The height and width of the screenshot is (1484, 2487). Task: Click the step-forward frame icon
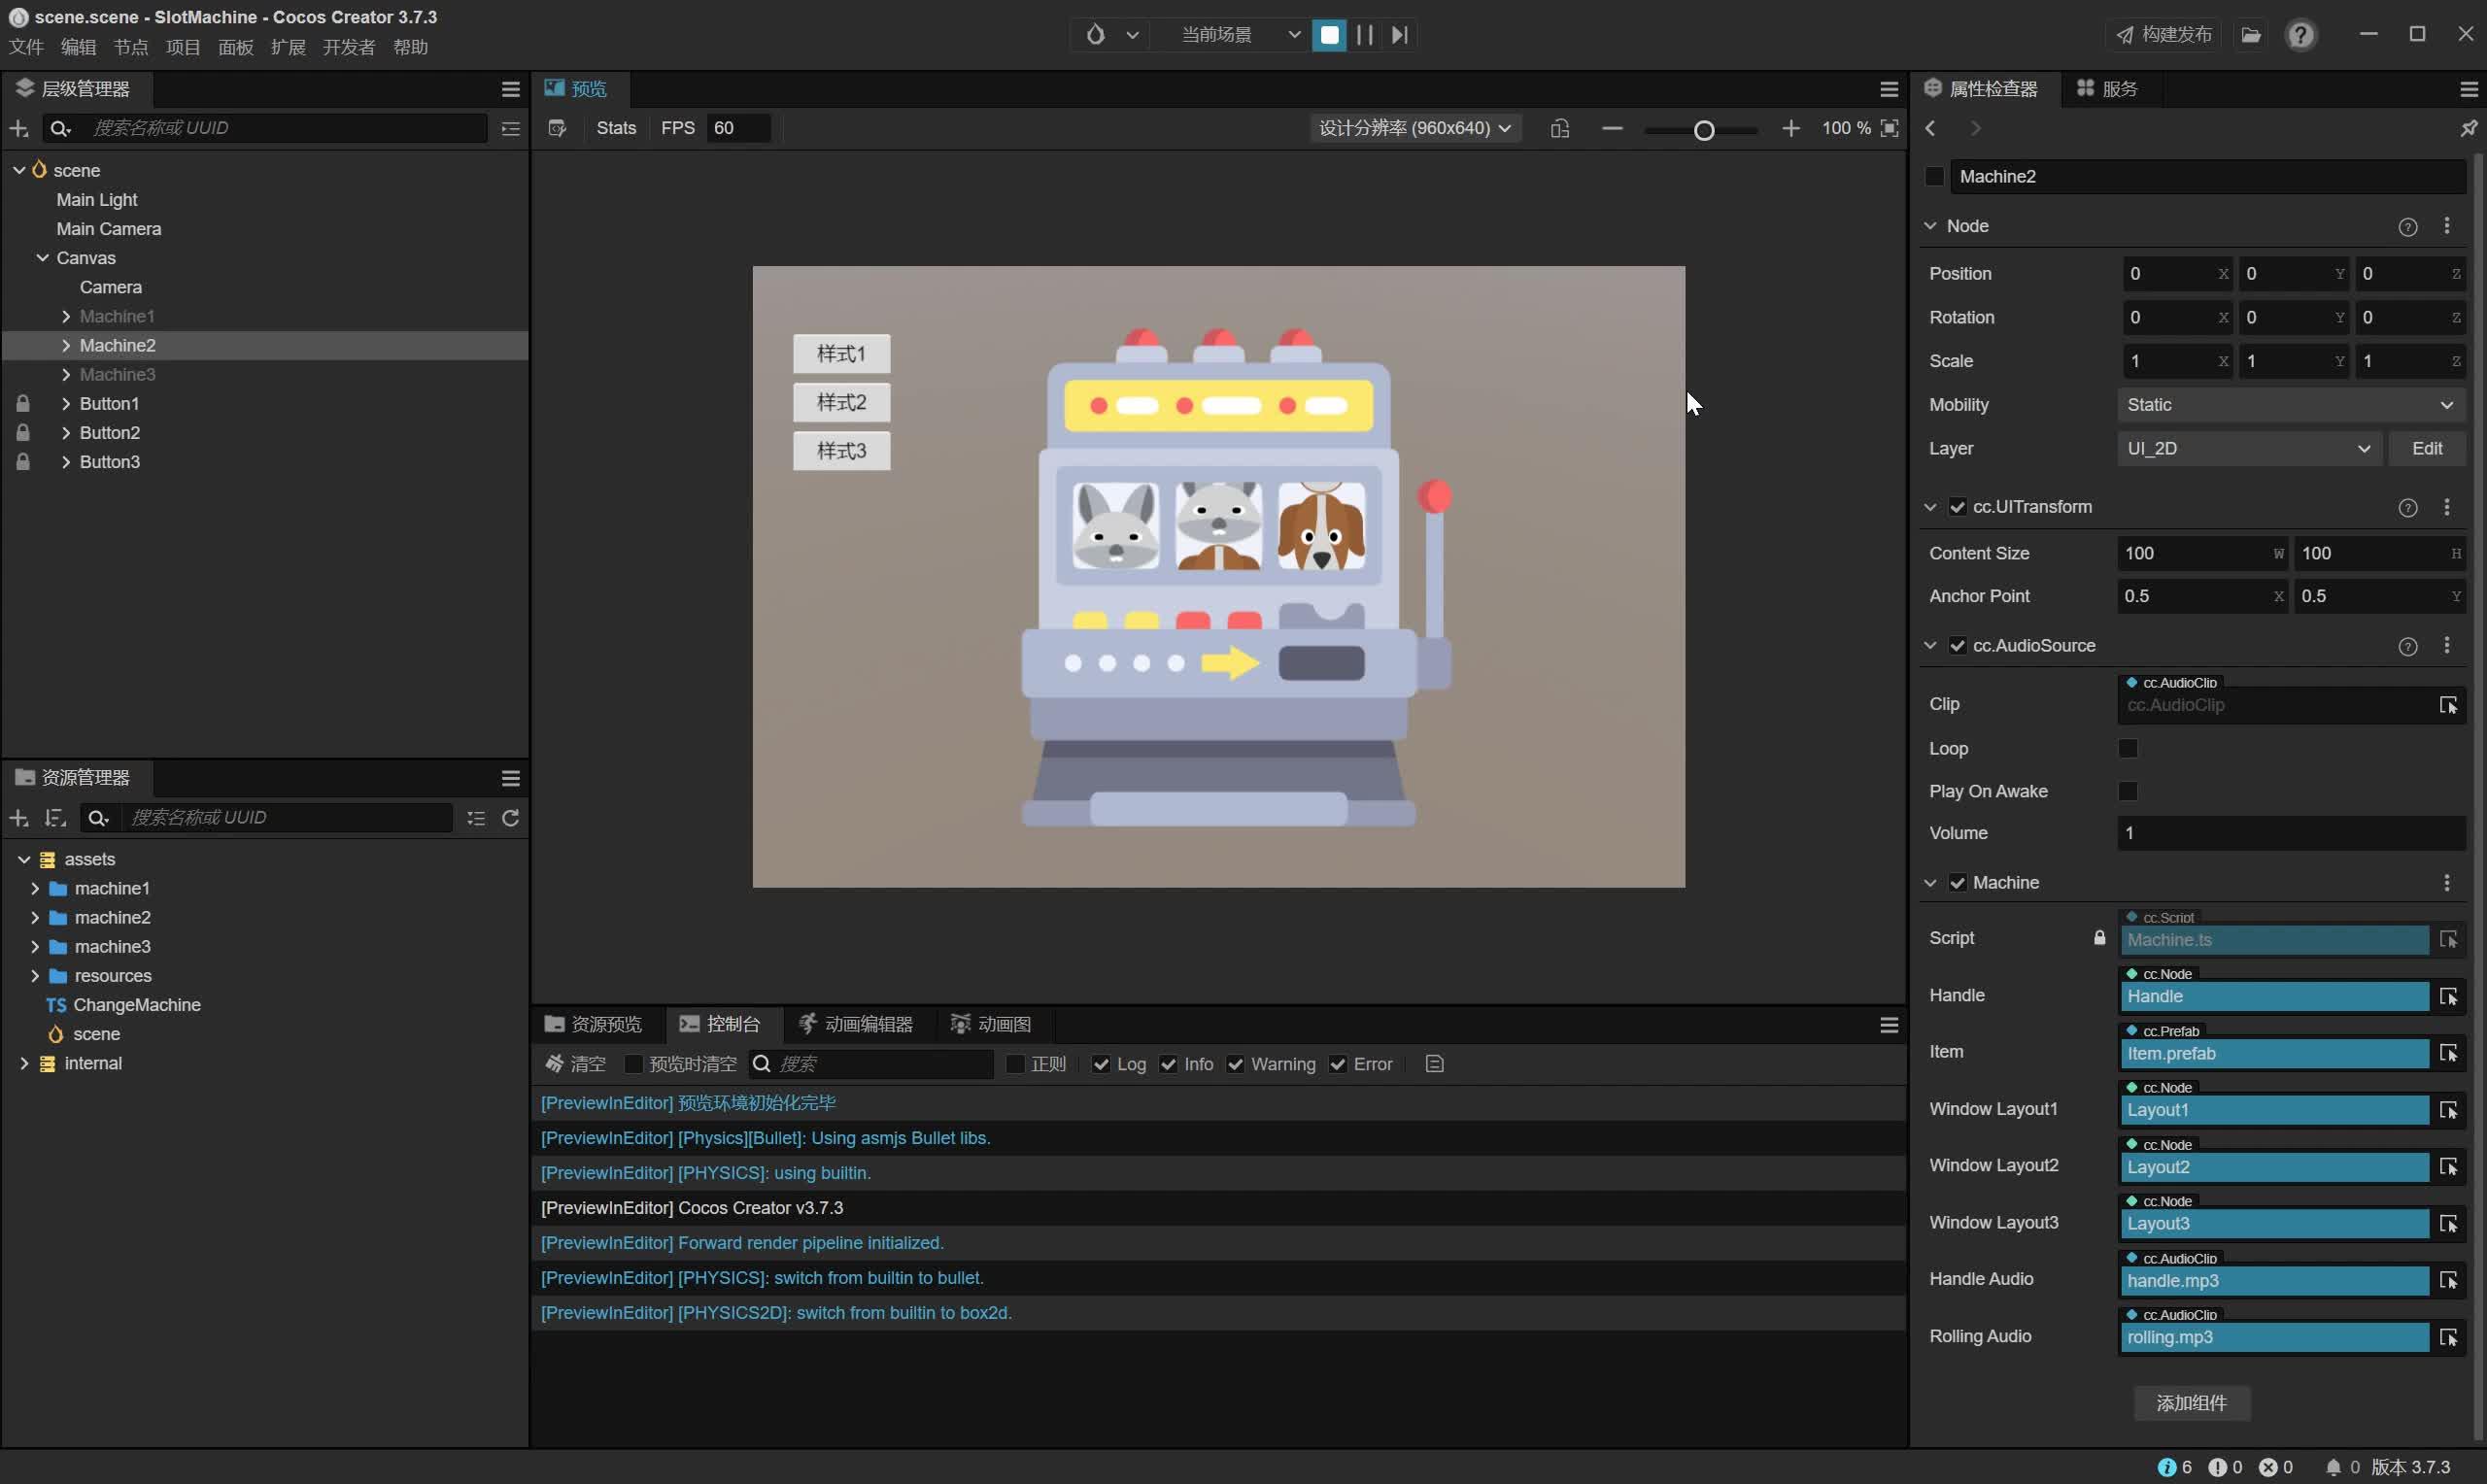point(1400,35)
